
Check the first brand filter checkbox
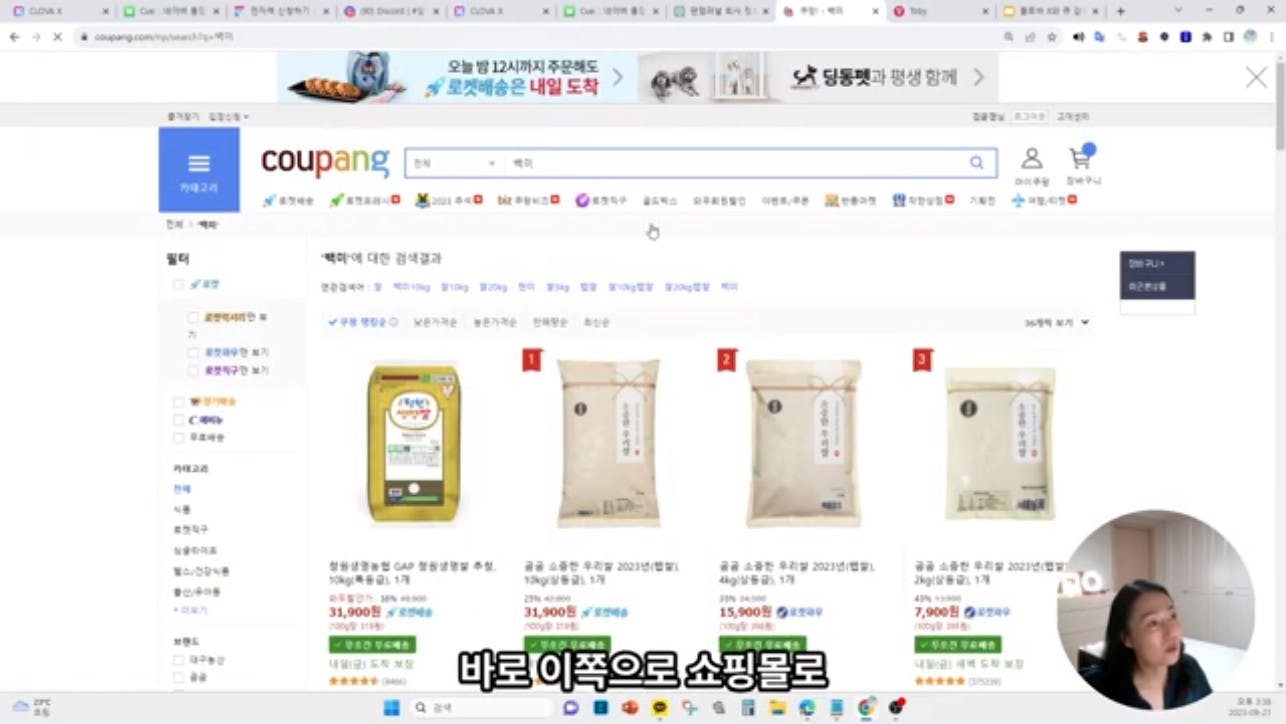pyautogui.click(x=178, y=660)
